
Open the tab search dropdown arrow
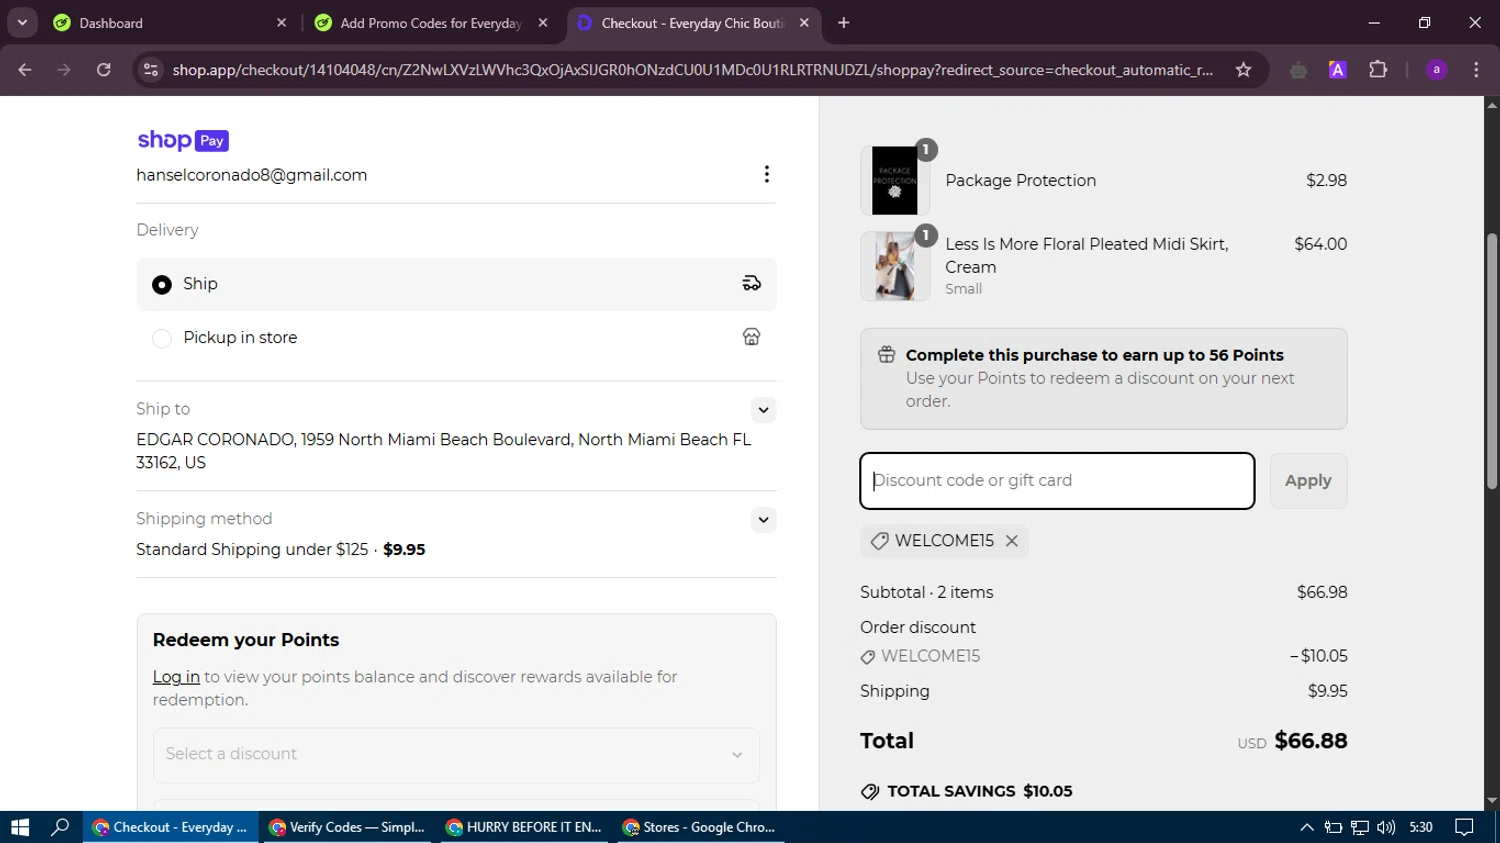pyautogui.click(x=22, y=22)
